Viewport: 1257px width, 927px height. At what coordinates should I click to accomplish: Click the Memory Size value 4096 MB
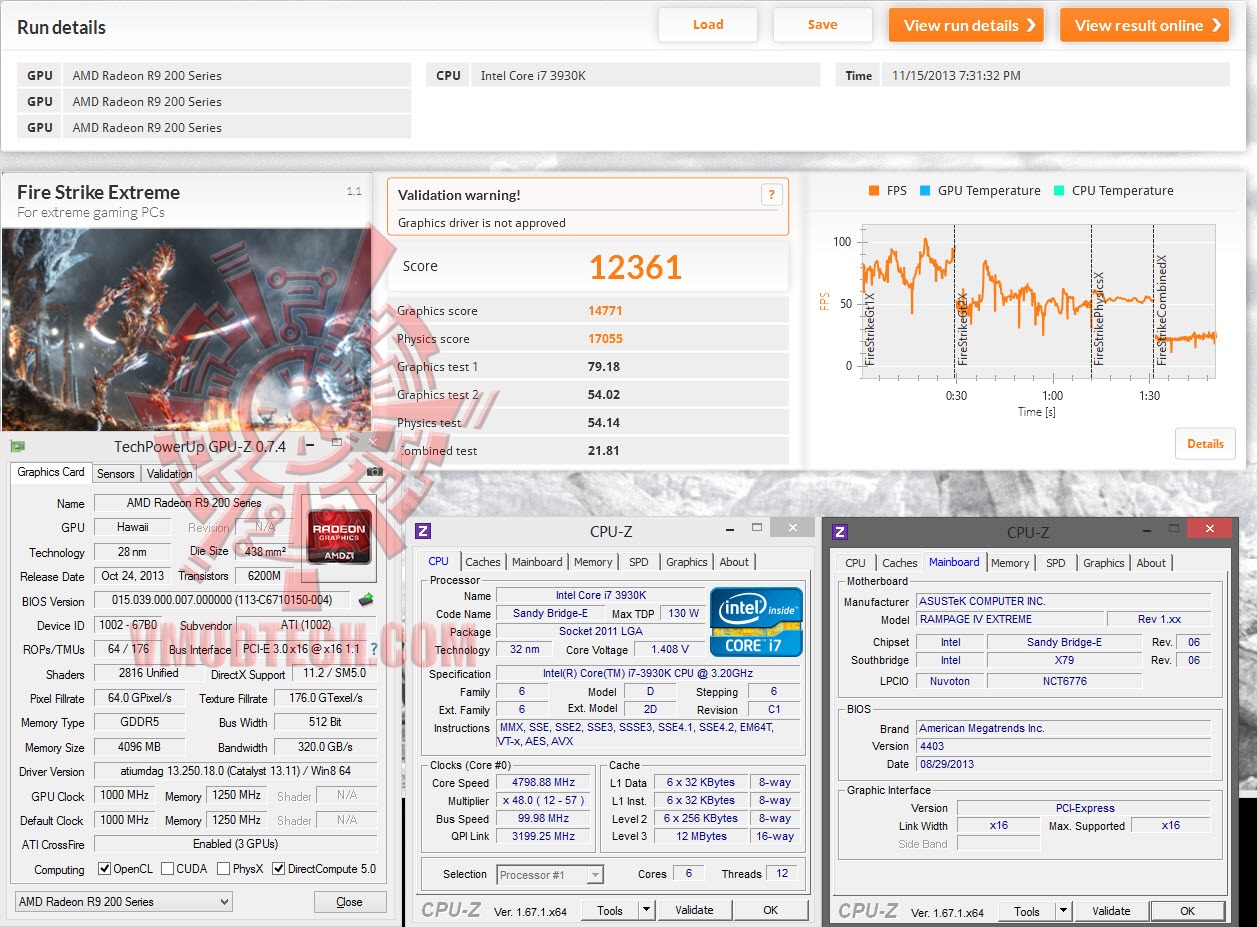pyautogui.click(x=139, y=747)
